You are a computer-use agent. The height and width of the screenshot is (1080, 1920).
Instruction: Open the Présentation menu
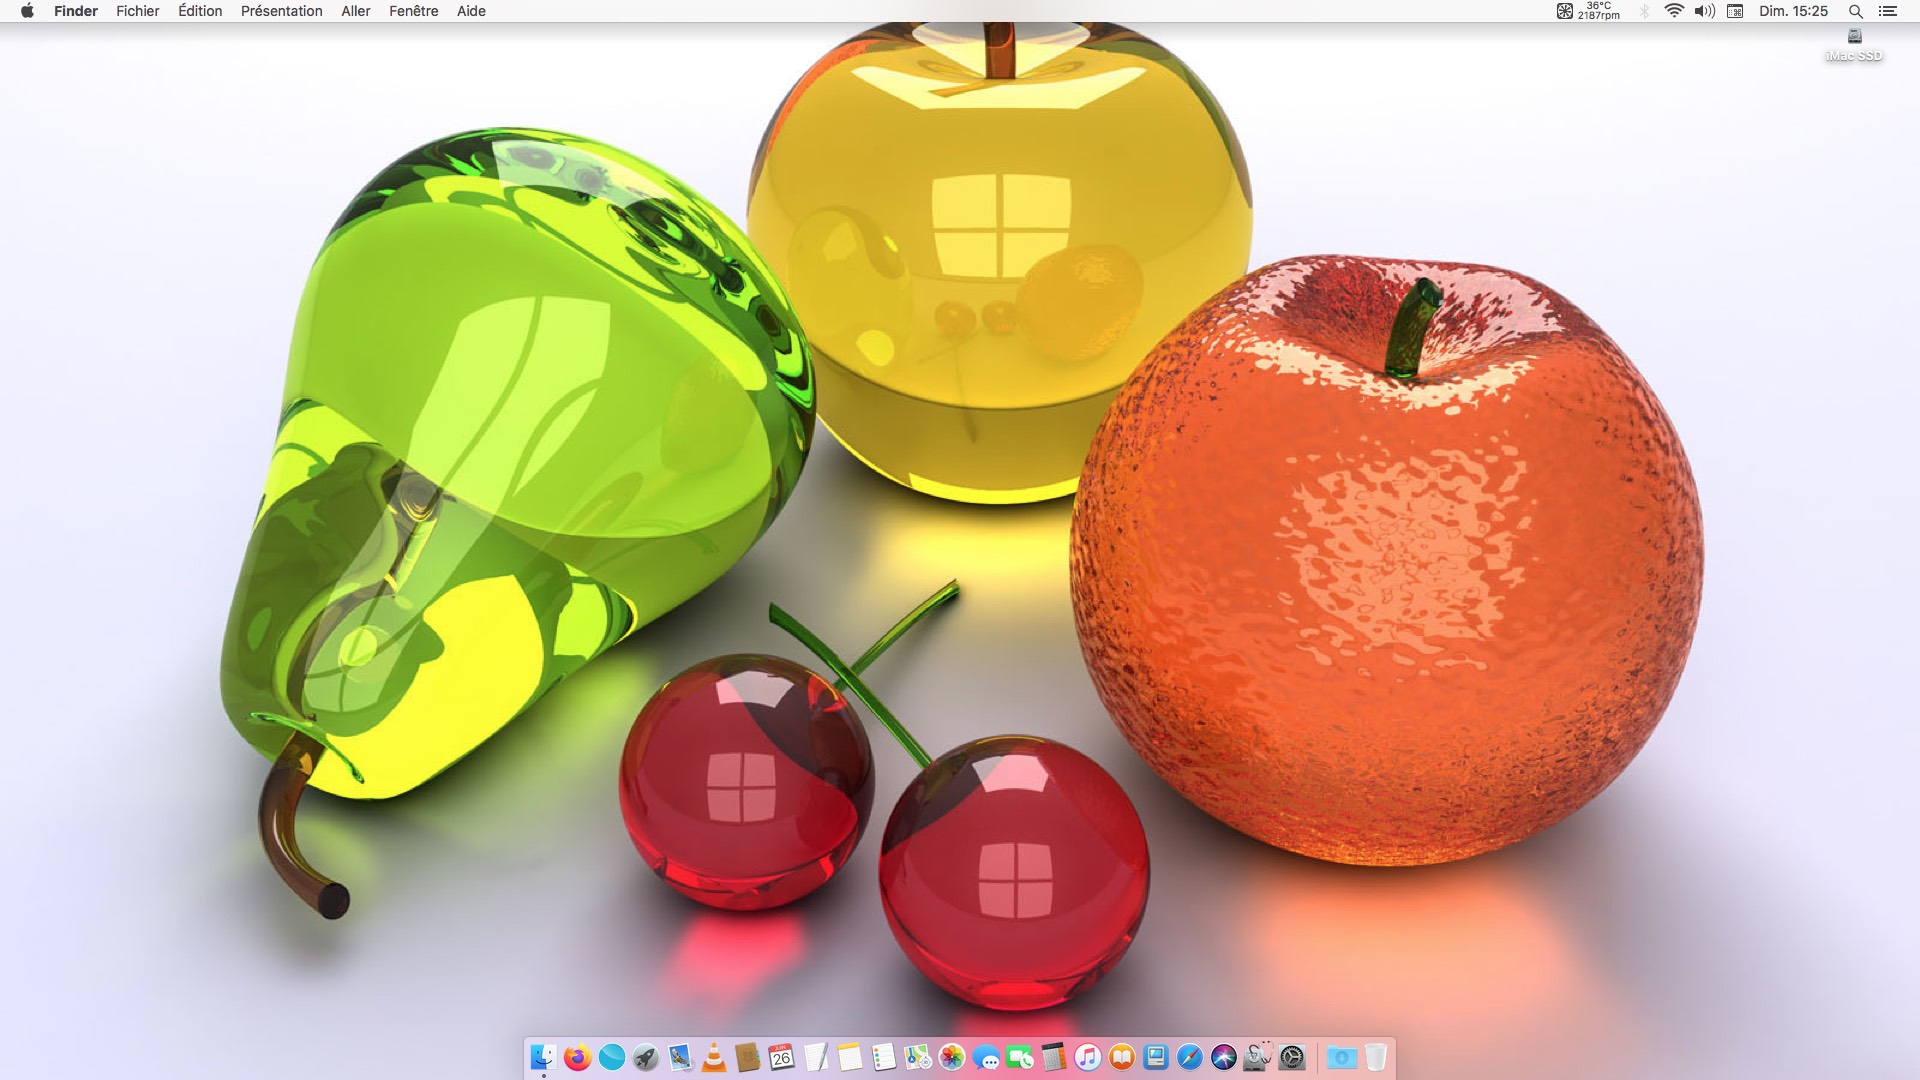(x=281, y=11)
